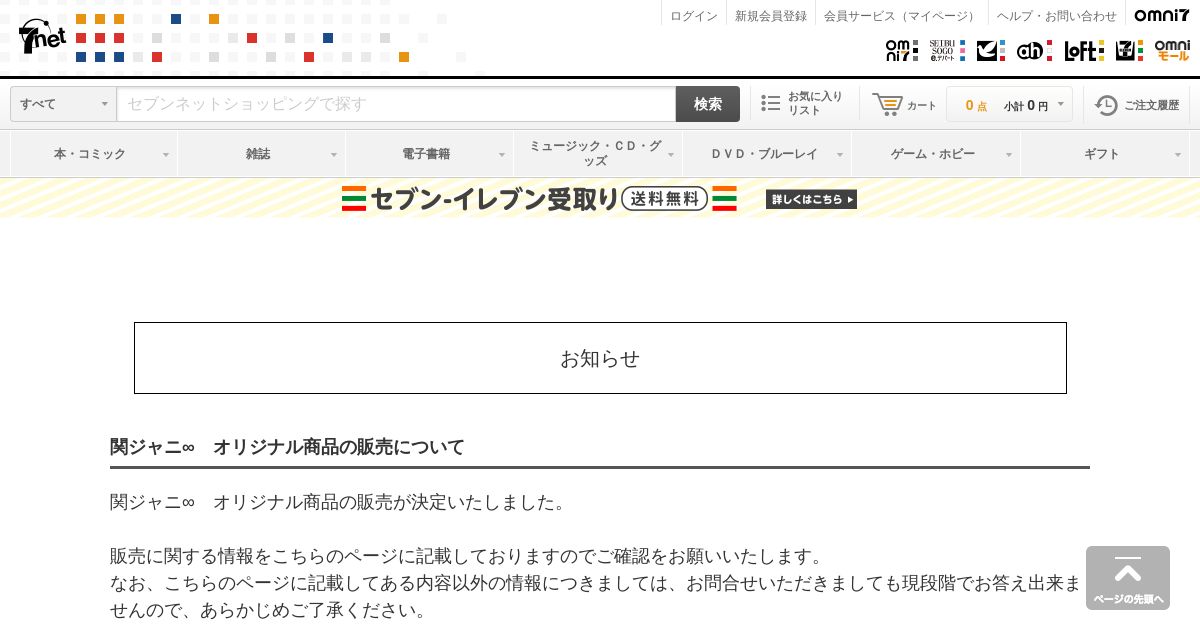The height and width of the screenshot is (630, 1200).
Task: Open the DVD・ブルーレイ category
Action: [764, 154]
